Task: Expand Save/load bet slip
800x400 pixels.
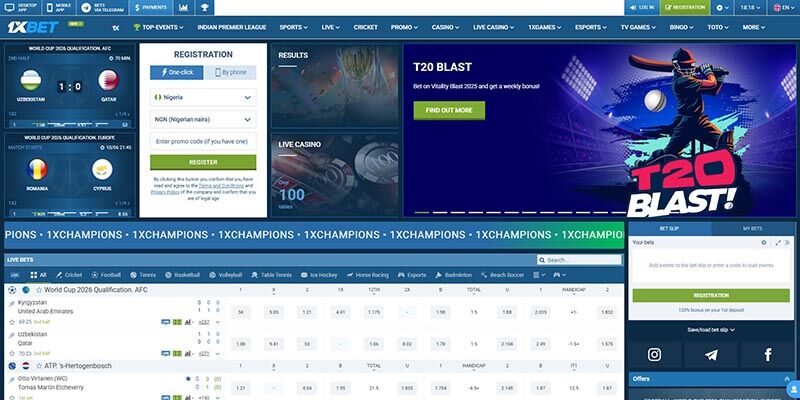Action: click(711, 330)
